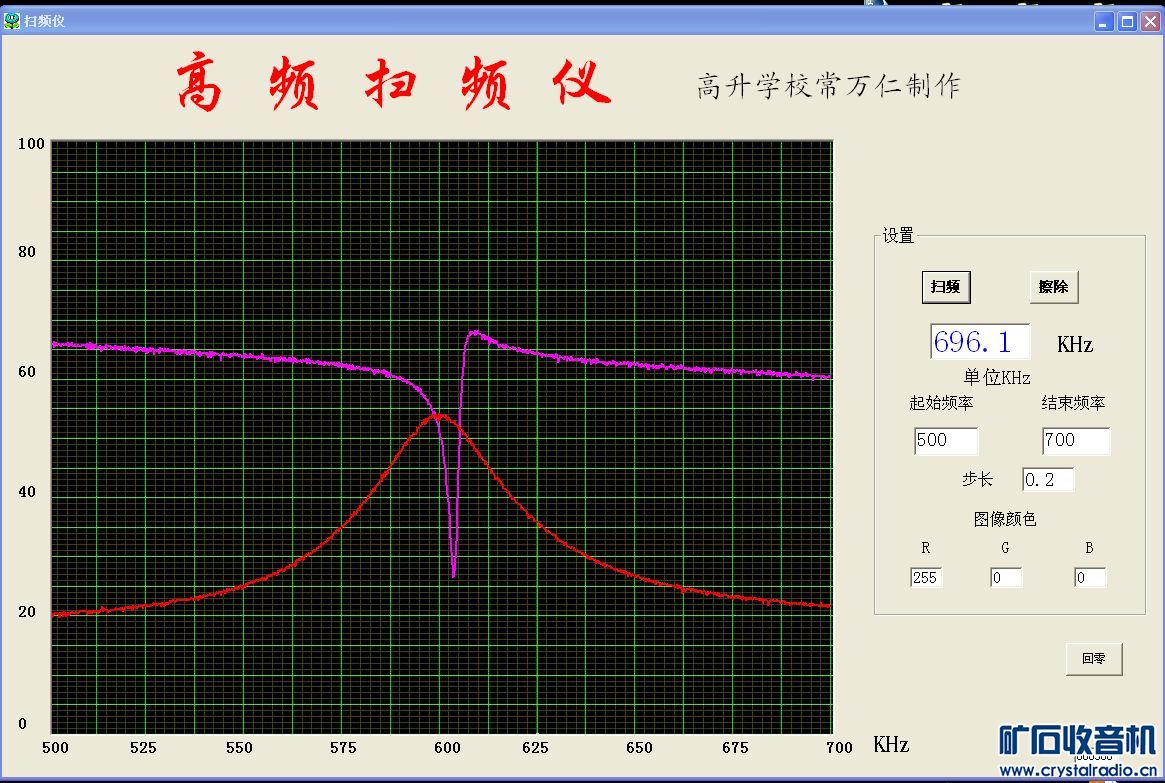This screenshot has height=783, width=1165.
Task: Click the 600 x-axis tick label
Action: (x=447, y=748)
